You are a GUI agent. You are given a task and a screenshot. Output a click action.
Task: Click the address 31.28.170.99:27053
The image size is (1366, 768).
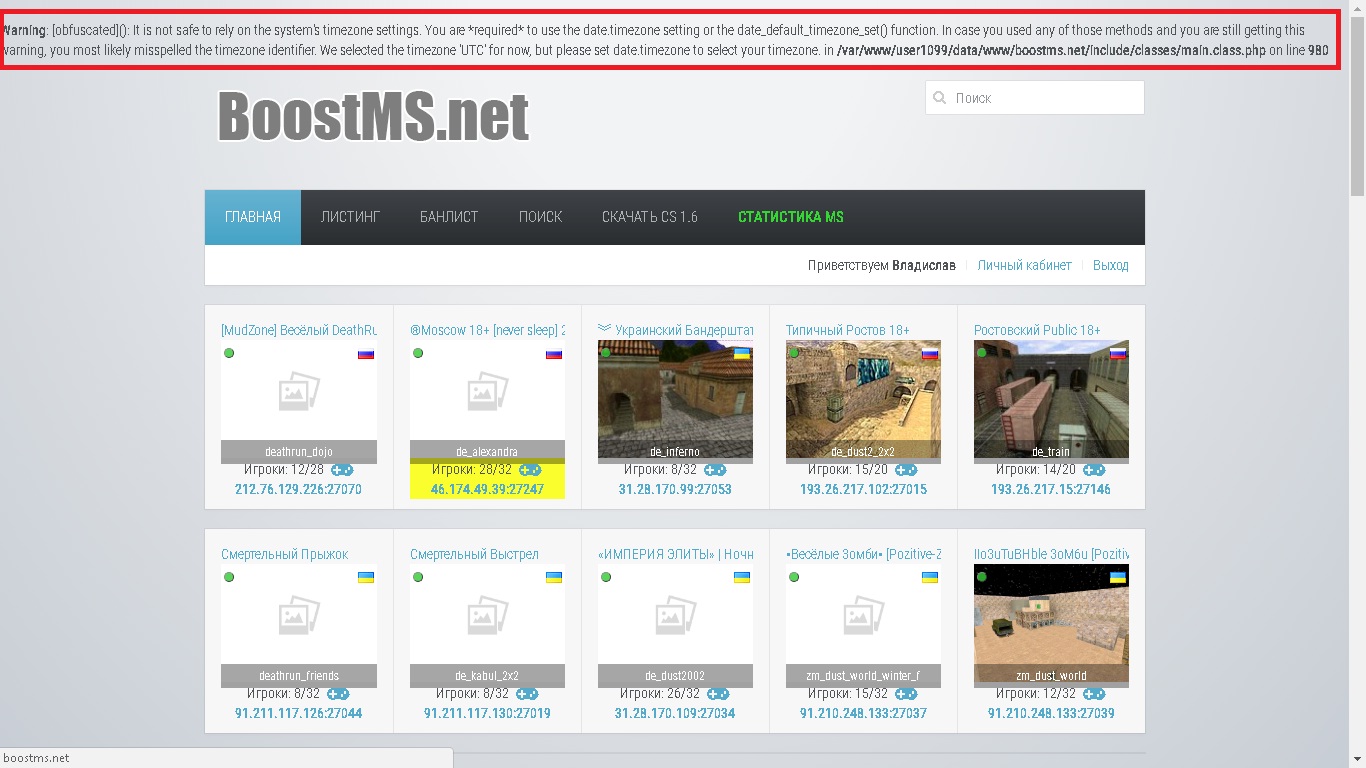[x=675, y=490]
